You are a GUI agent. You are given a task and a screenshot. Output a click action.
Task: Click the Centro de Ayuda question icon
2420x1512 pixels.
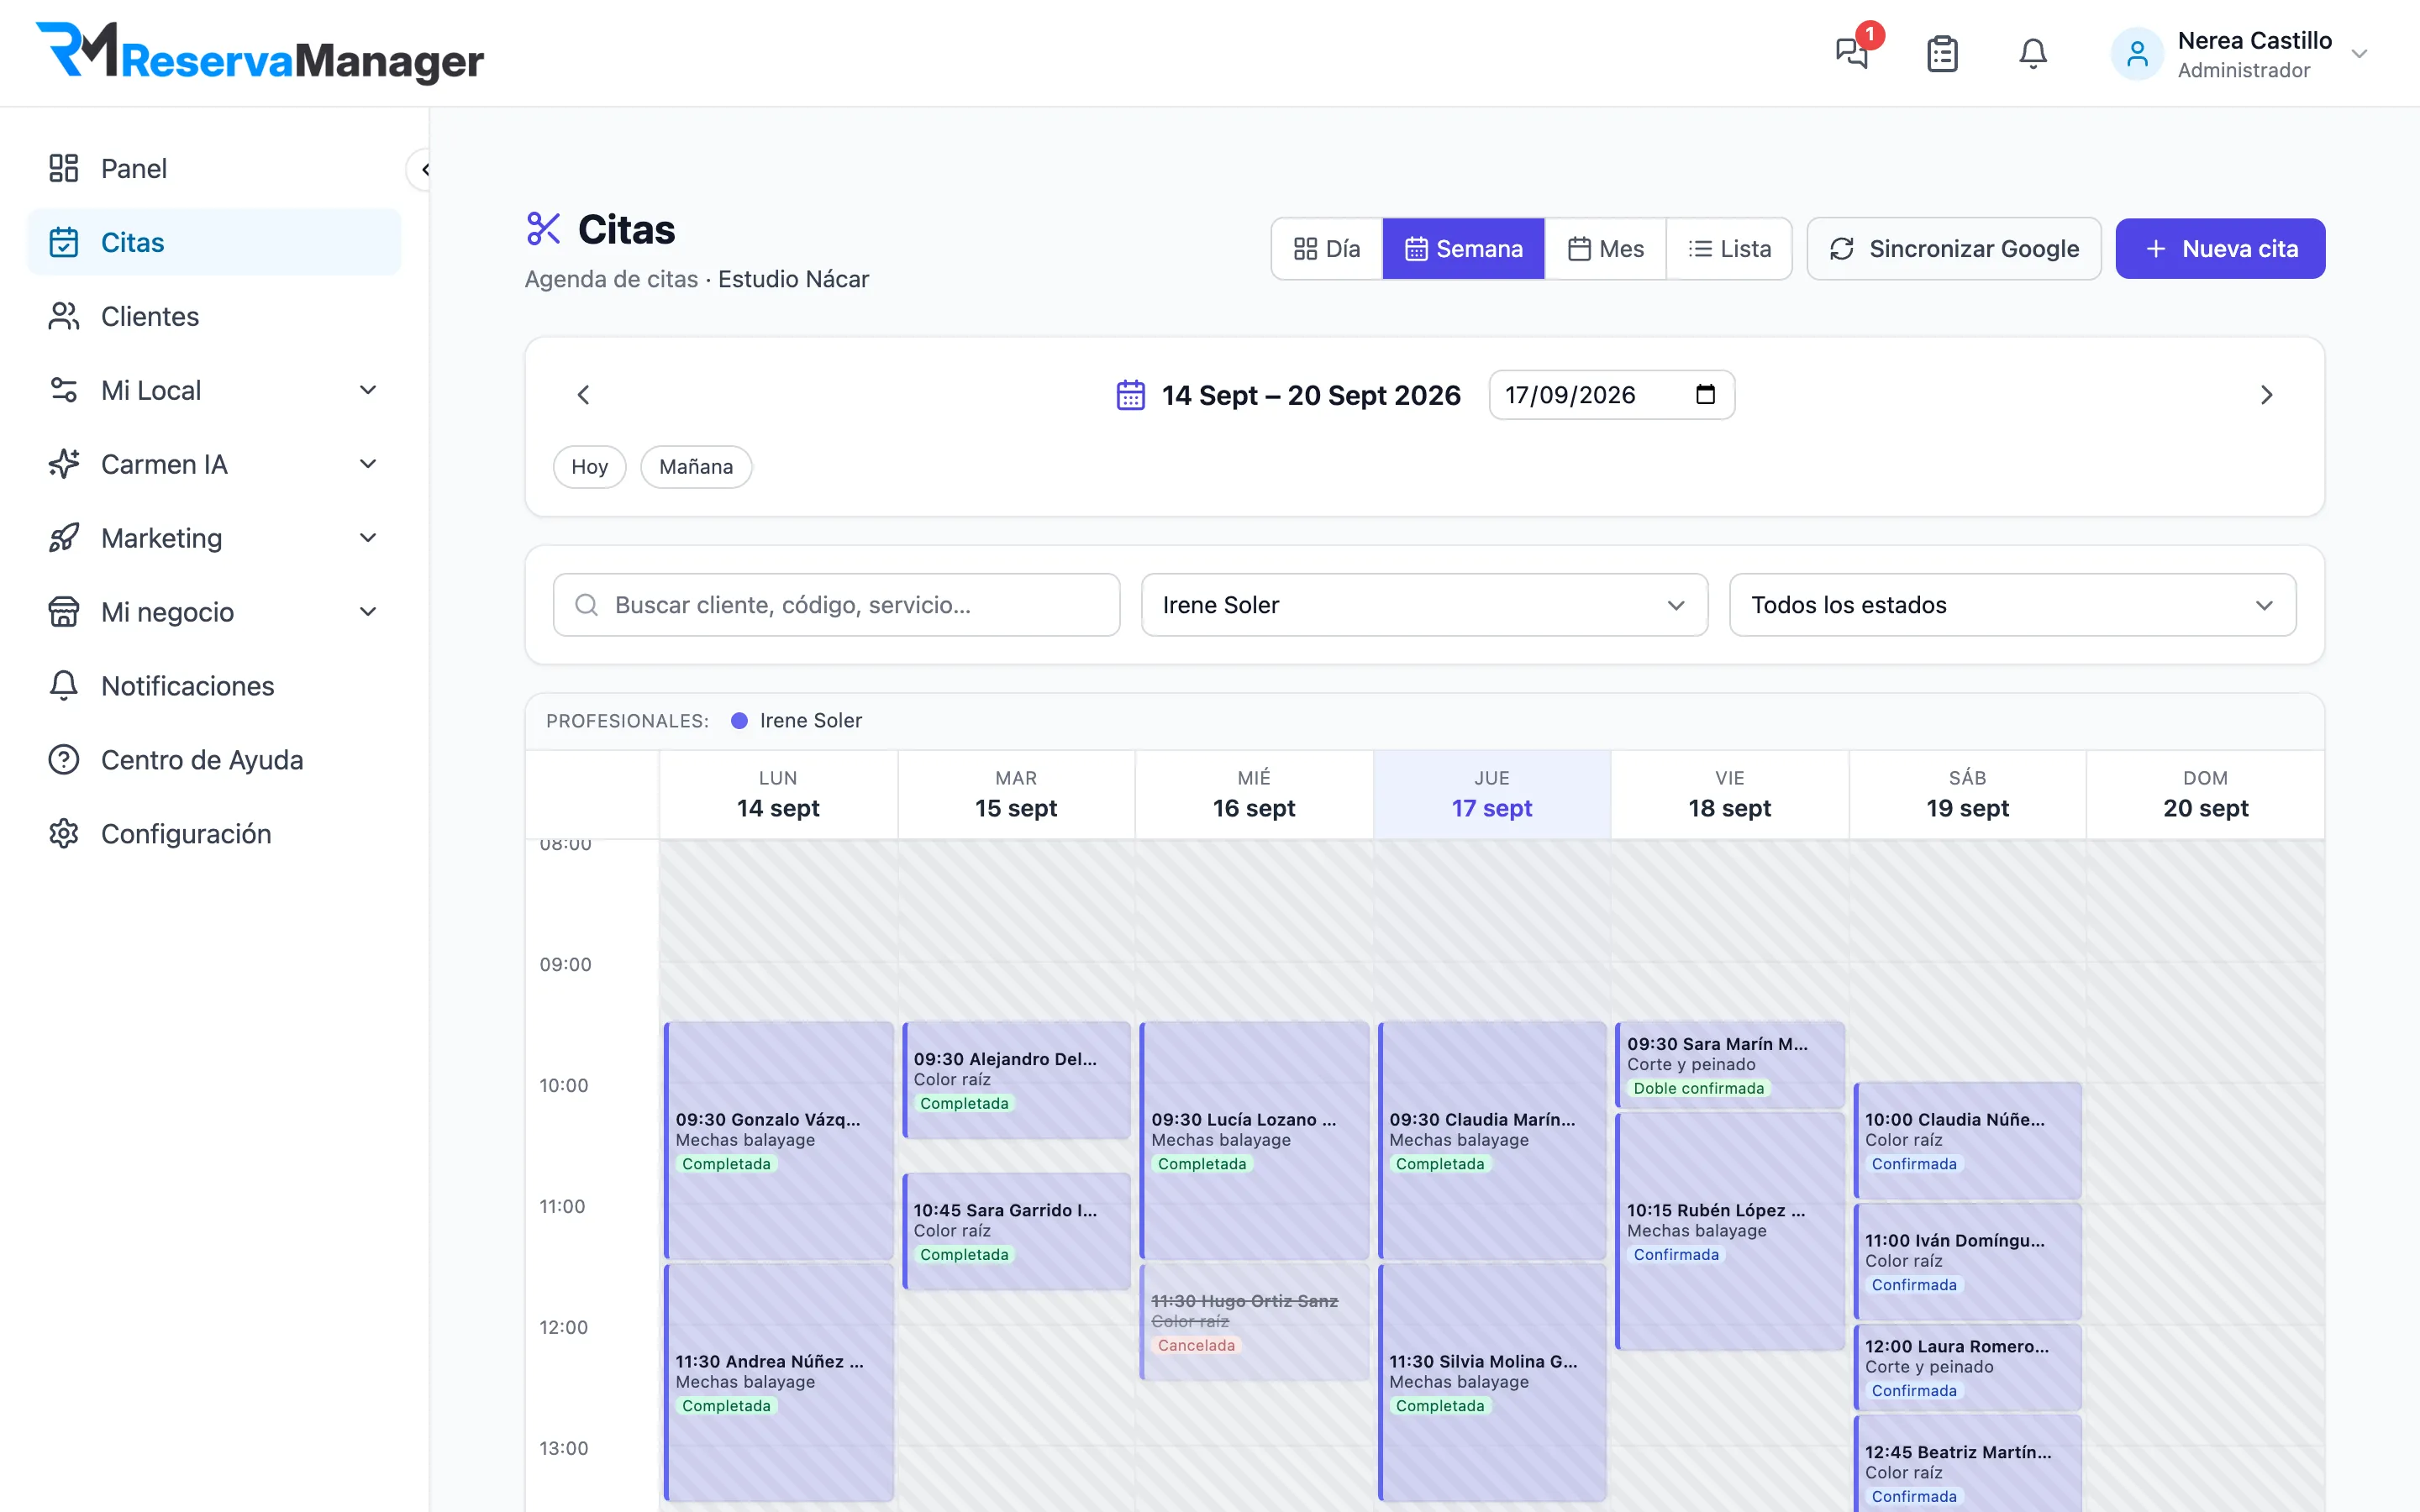pyautogui.click(x=63, y=760)
